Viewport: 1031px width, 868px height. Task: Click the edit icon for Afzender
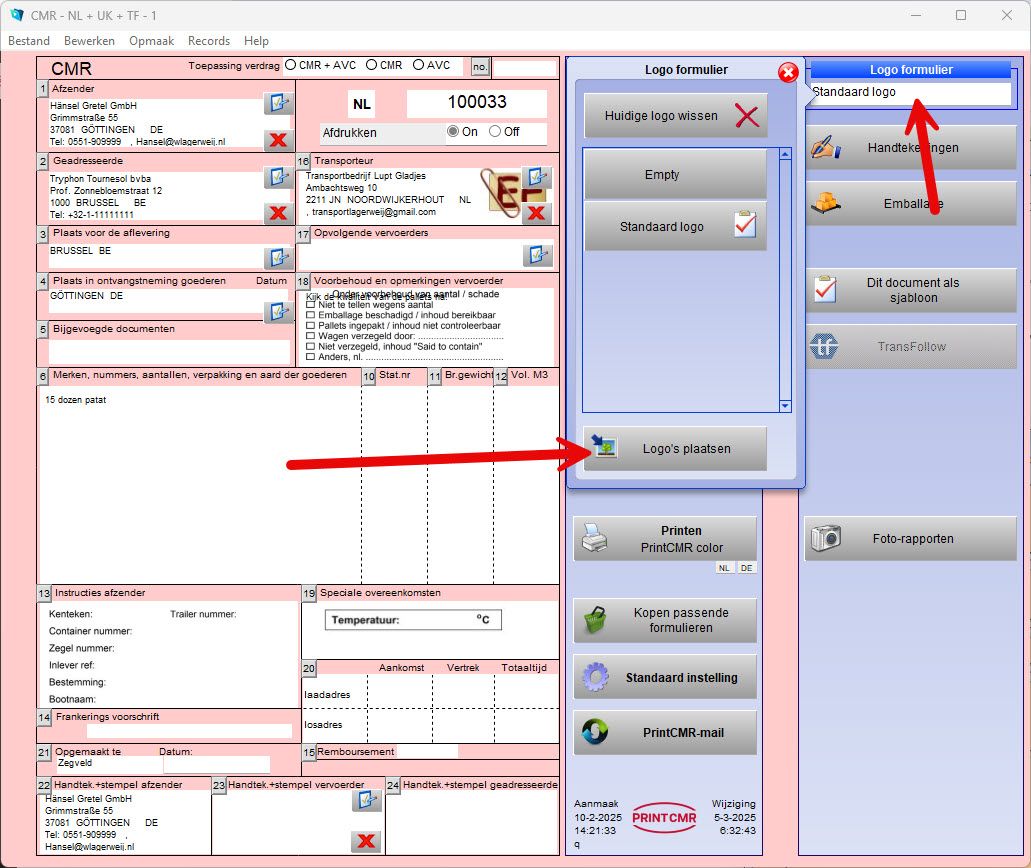277,103
